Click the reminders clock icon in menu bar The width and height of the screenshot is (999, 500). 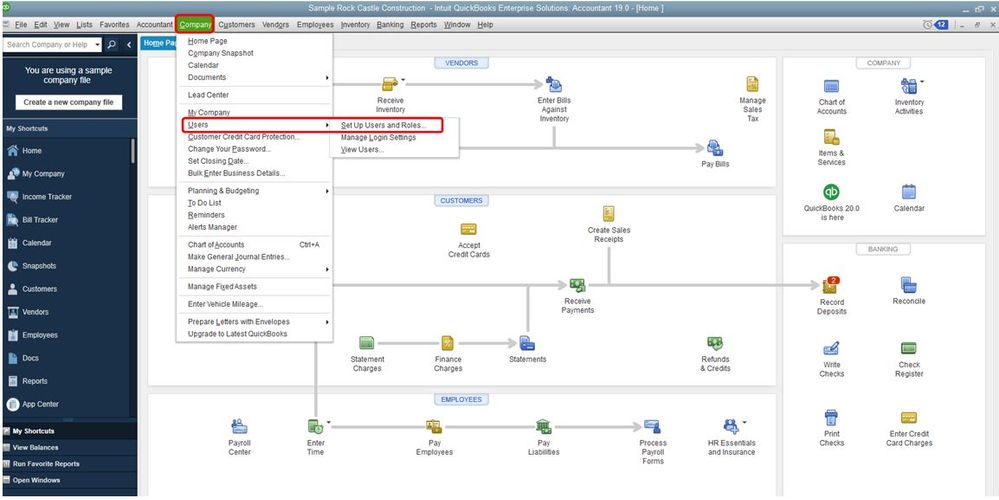[928, 25]
